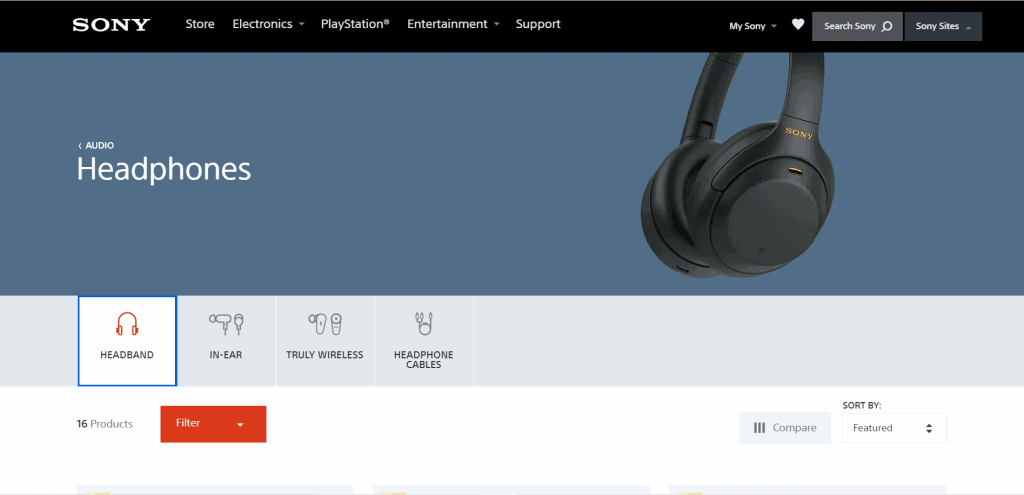Click the 16 Products count text
Viewport: 1024px width, 495px height.
tap(104, 424)
